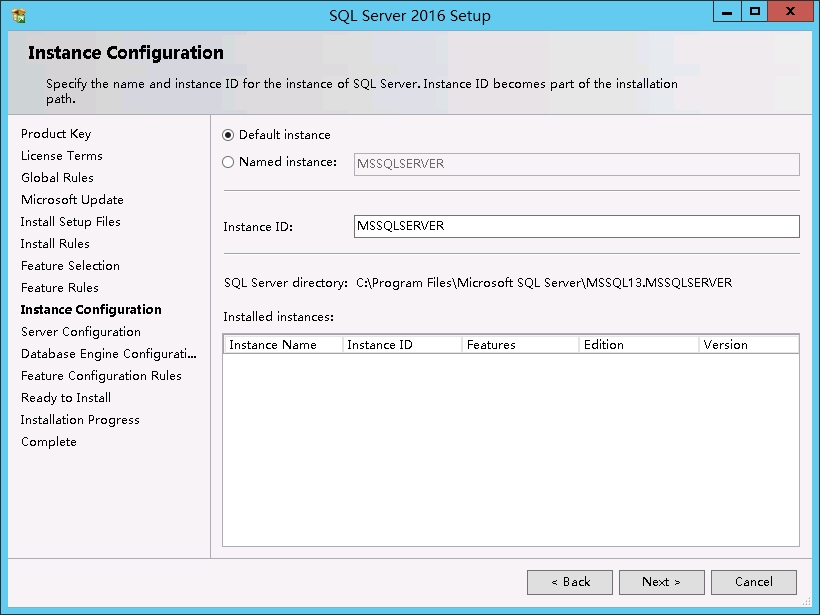Click the Instance ID input field
The height and width of the screenshot is (615, 820).
(576, 226)
